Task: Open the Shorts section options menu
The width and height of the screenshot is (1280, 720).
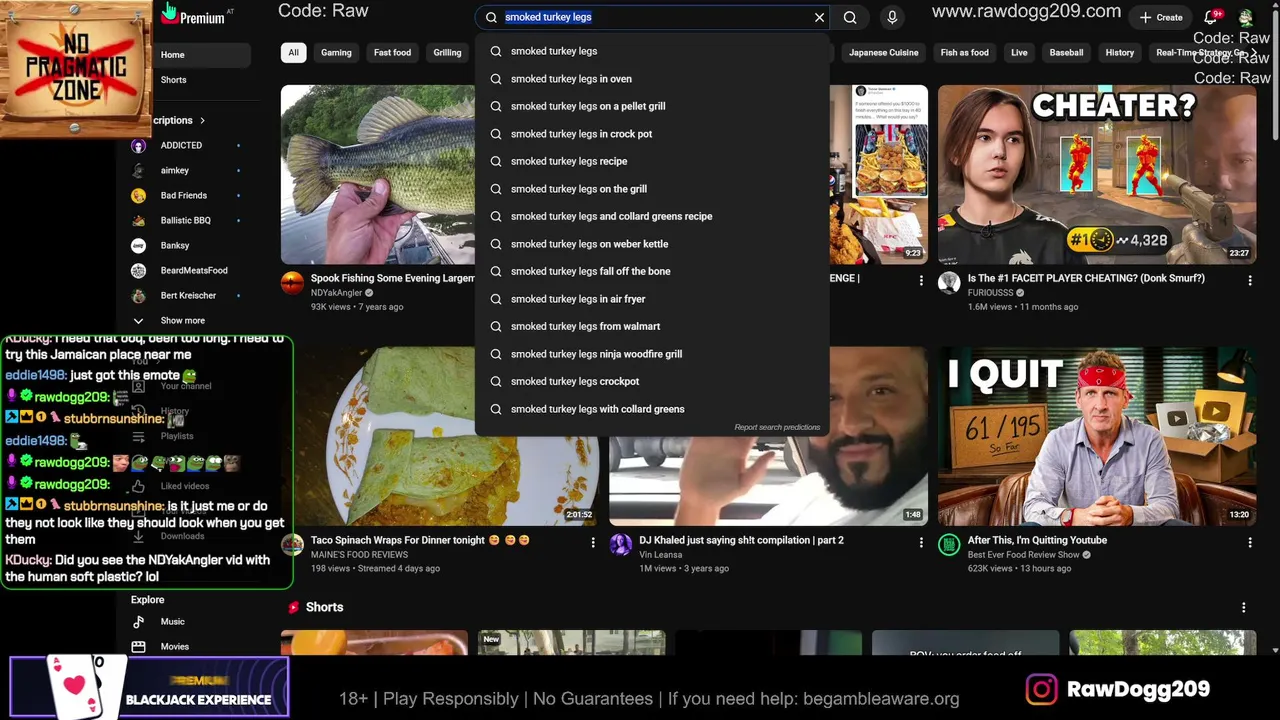Action: [1243, 607]
